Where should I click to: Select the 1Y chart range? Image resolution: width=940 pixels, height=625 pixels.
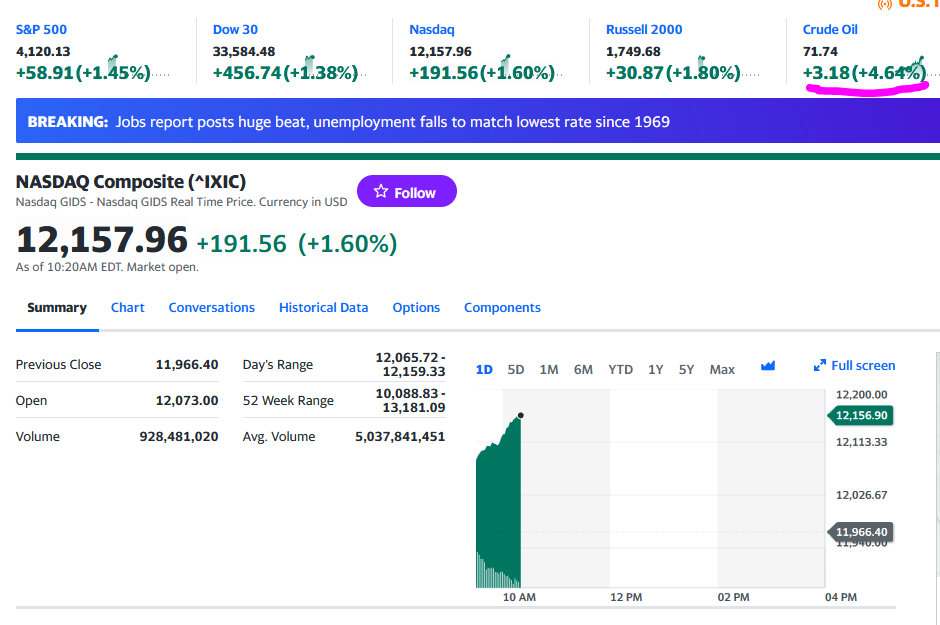click(656, 370)
